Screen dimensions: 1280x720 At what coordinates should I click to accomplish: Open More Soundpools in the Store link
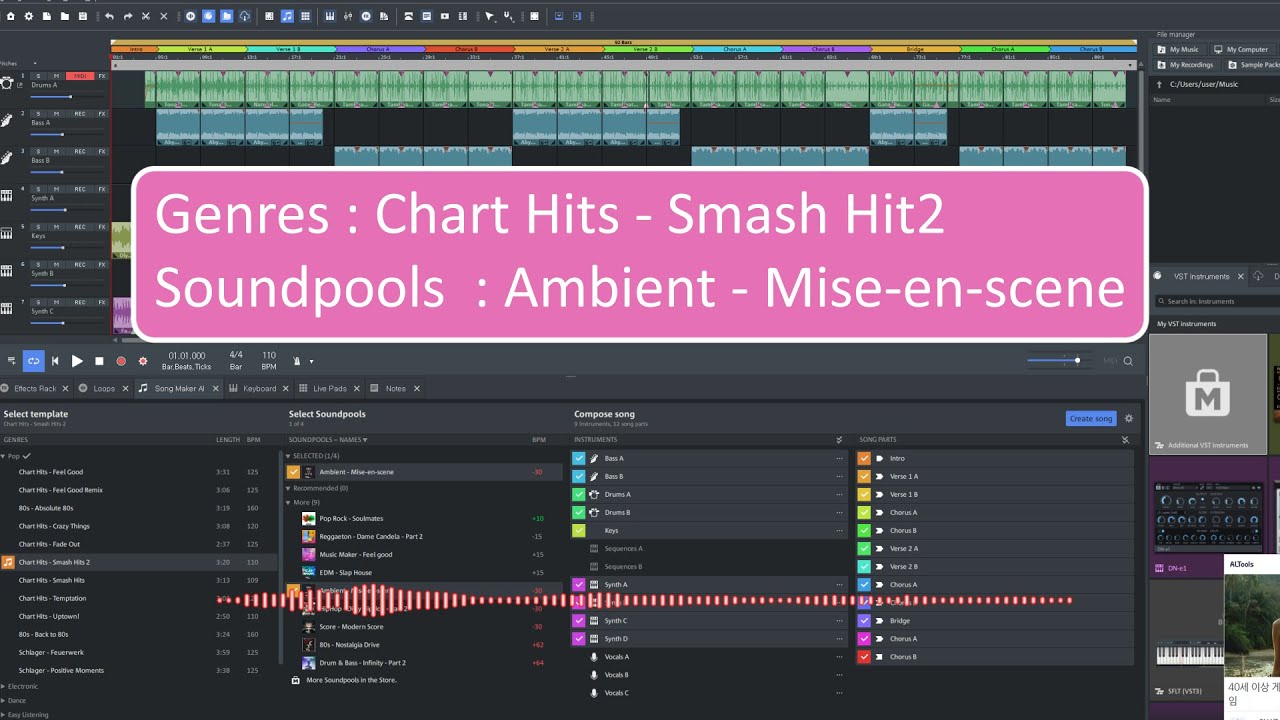[x=351, y=680]
